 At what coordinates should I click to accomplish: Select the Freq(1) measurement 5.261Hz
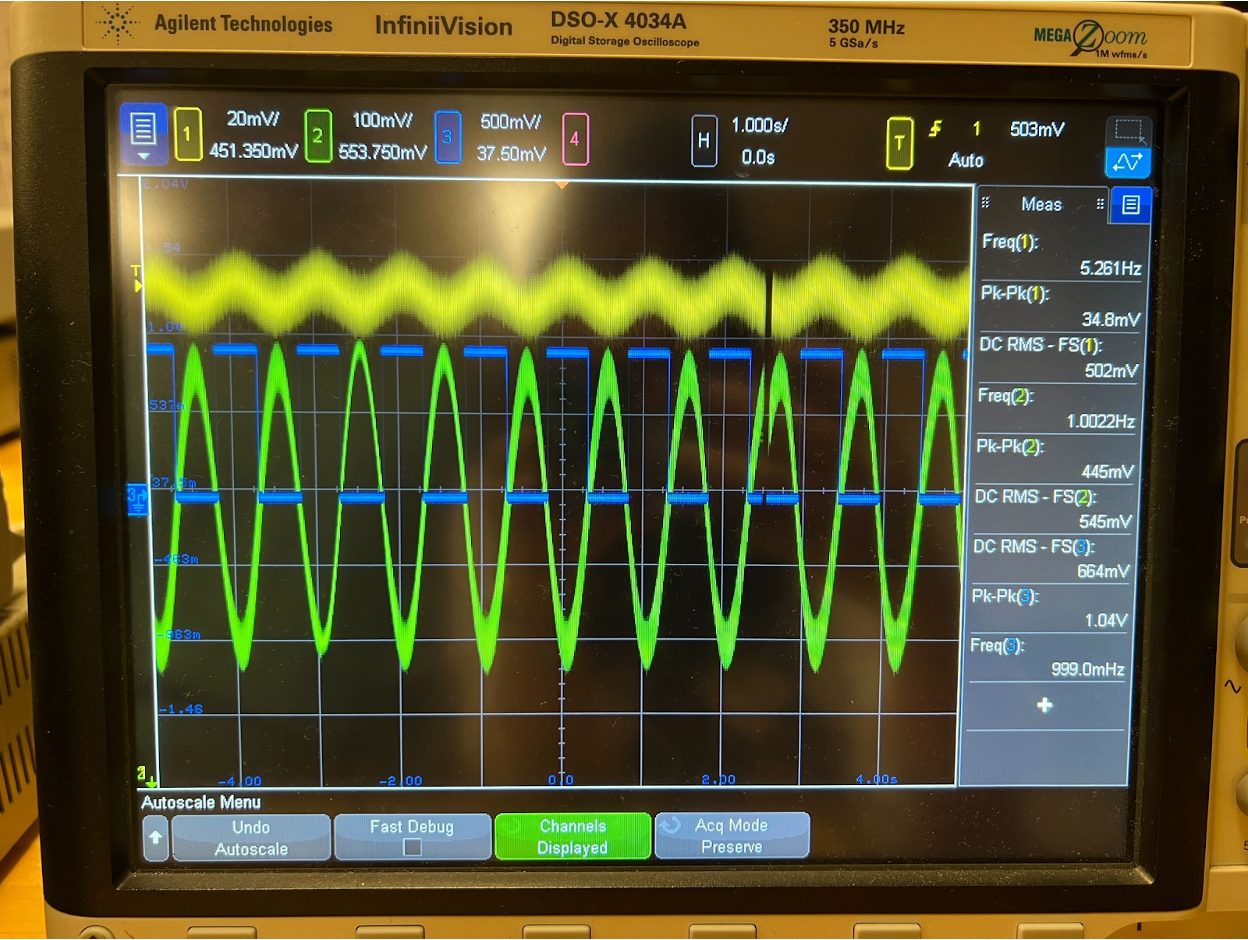(x=1059, y=255)
